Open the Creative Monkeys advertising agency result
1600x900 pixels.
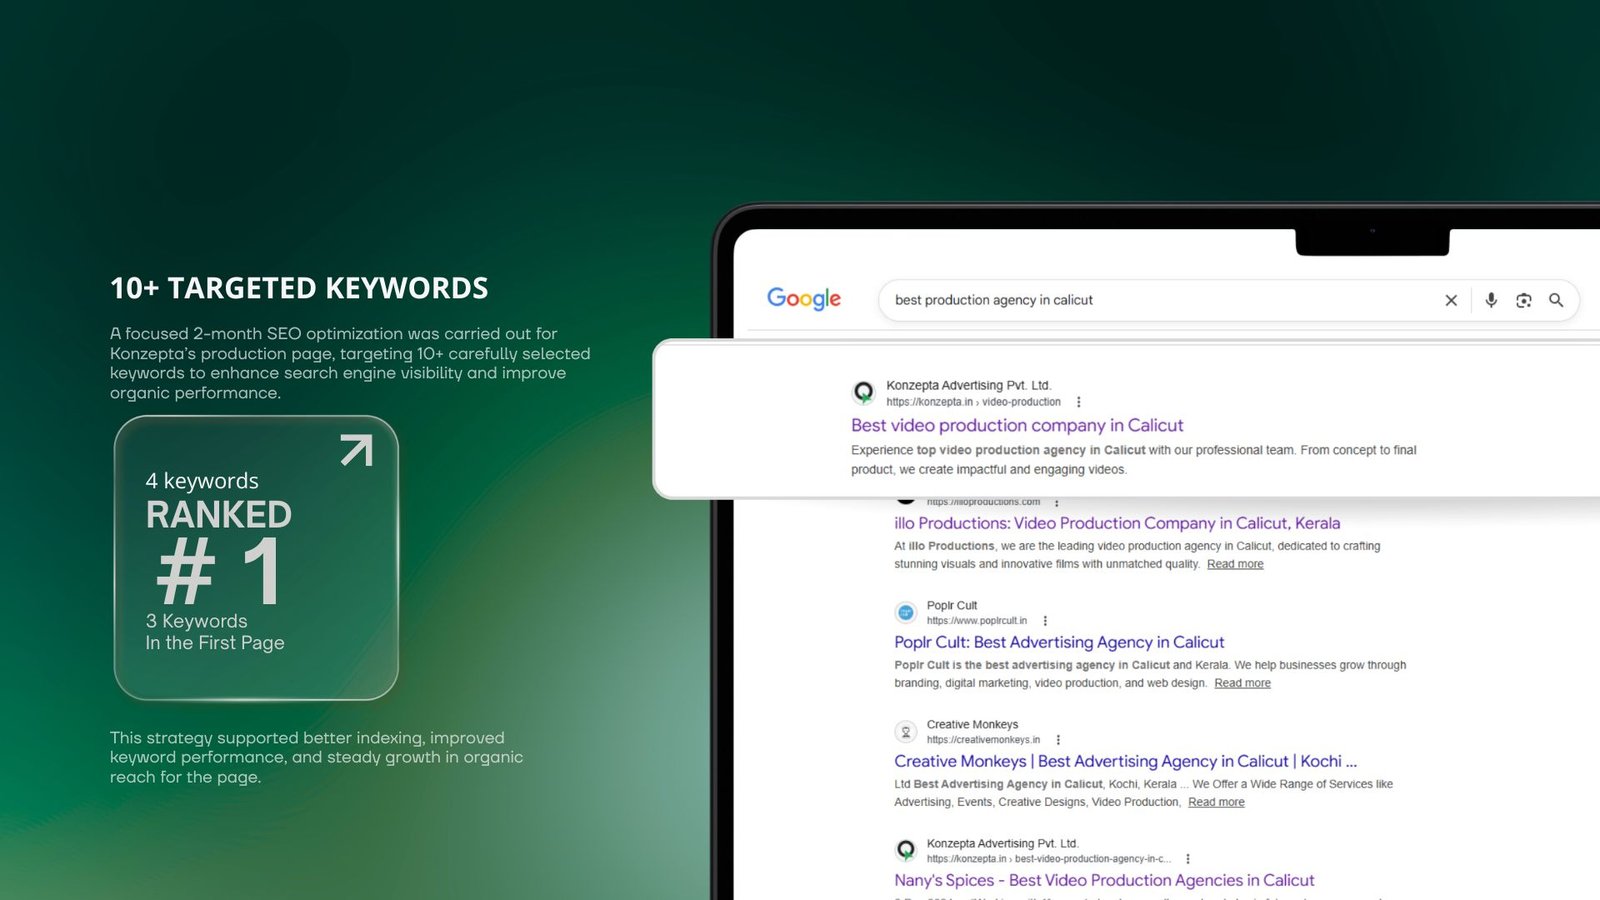click(1125, 761)
